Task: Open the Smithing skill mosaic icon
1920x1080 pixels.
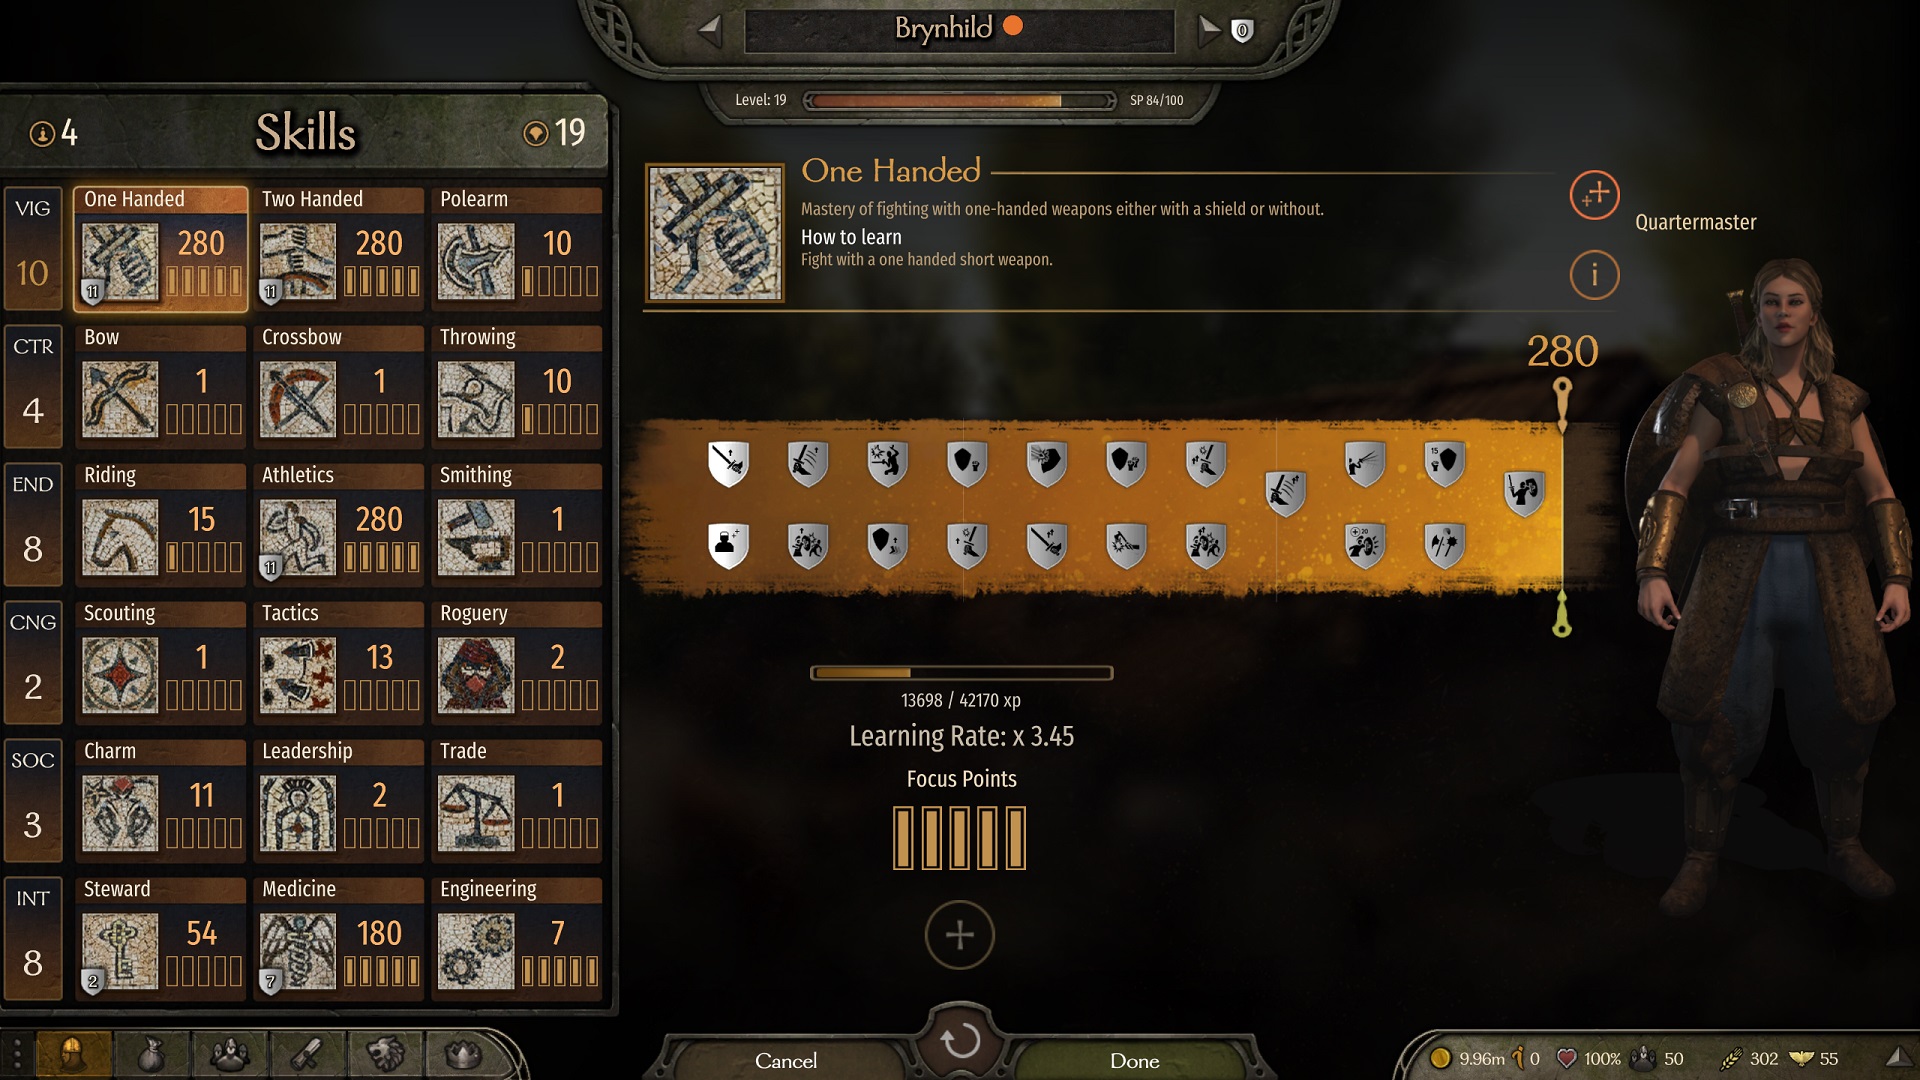Action: click(x=476, y=538)
